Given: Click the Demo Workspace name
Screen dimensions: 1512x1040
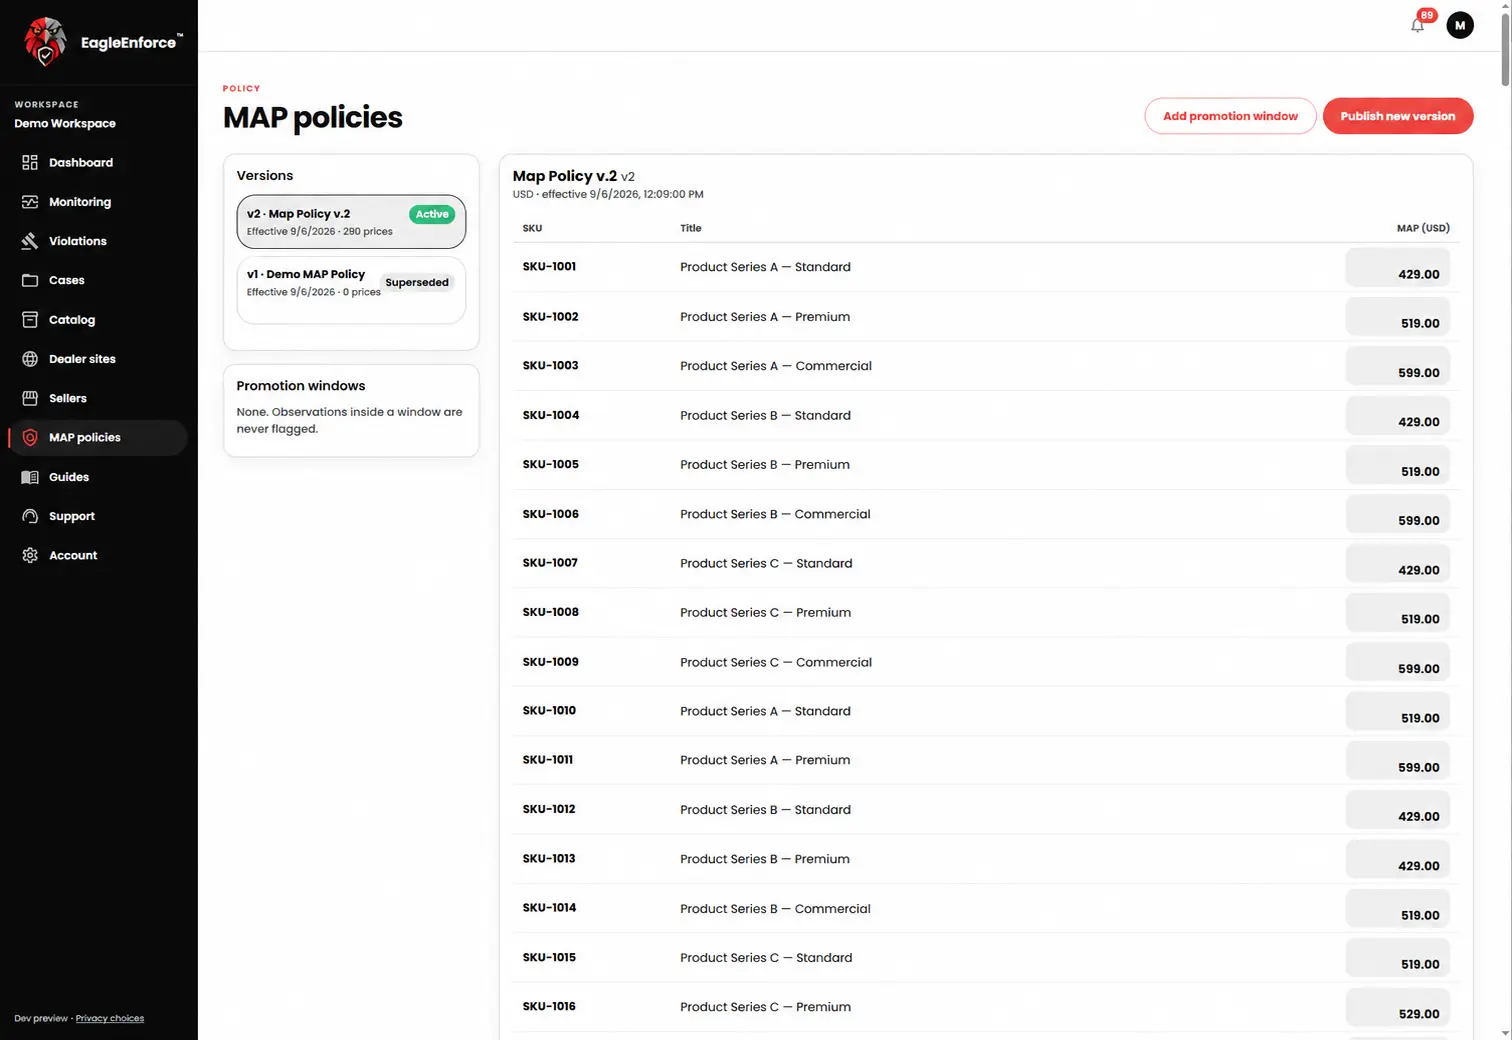Looking at the screenshot, I should click(65, 124).
